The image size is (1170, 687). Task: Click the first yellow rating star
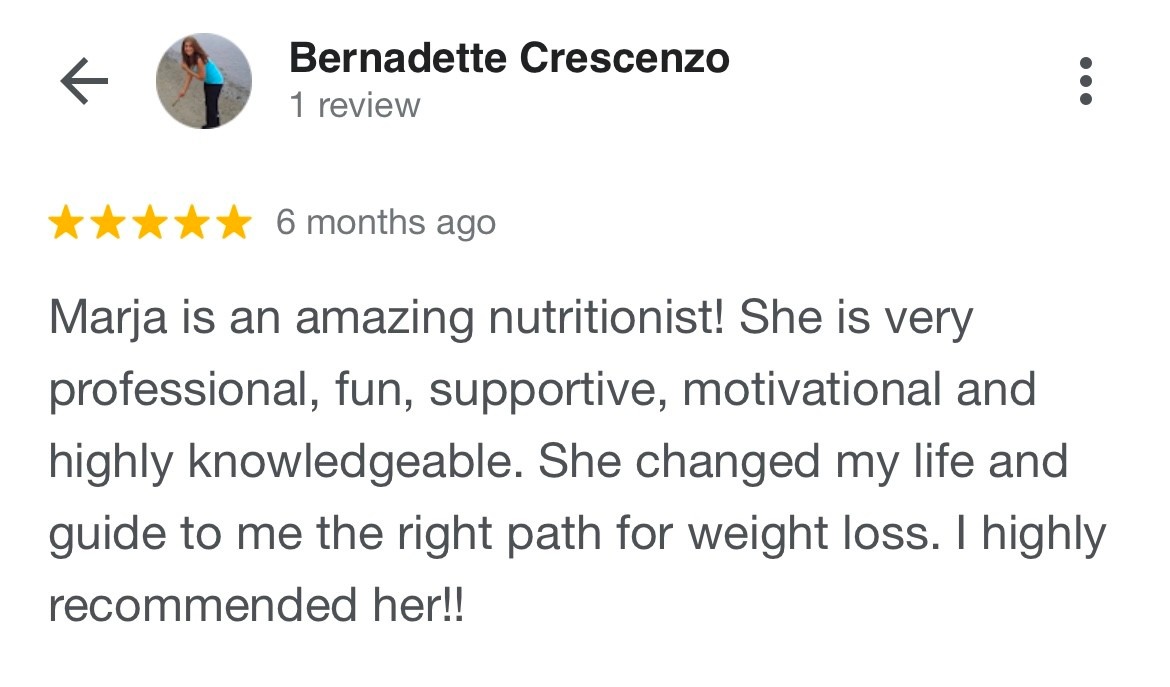pyautogui.click(x=66, y=222)
